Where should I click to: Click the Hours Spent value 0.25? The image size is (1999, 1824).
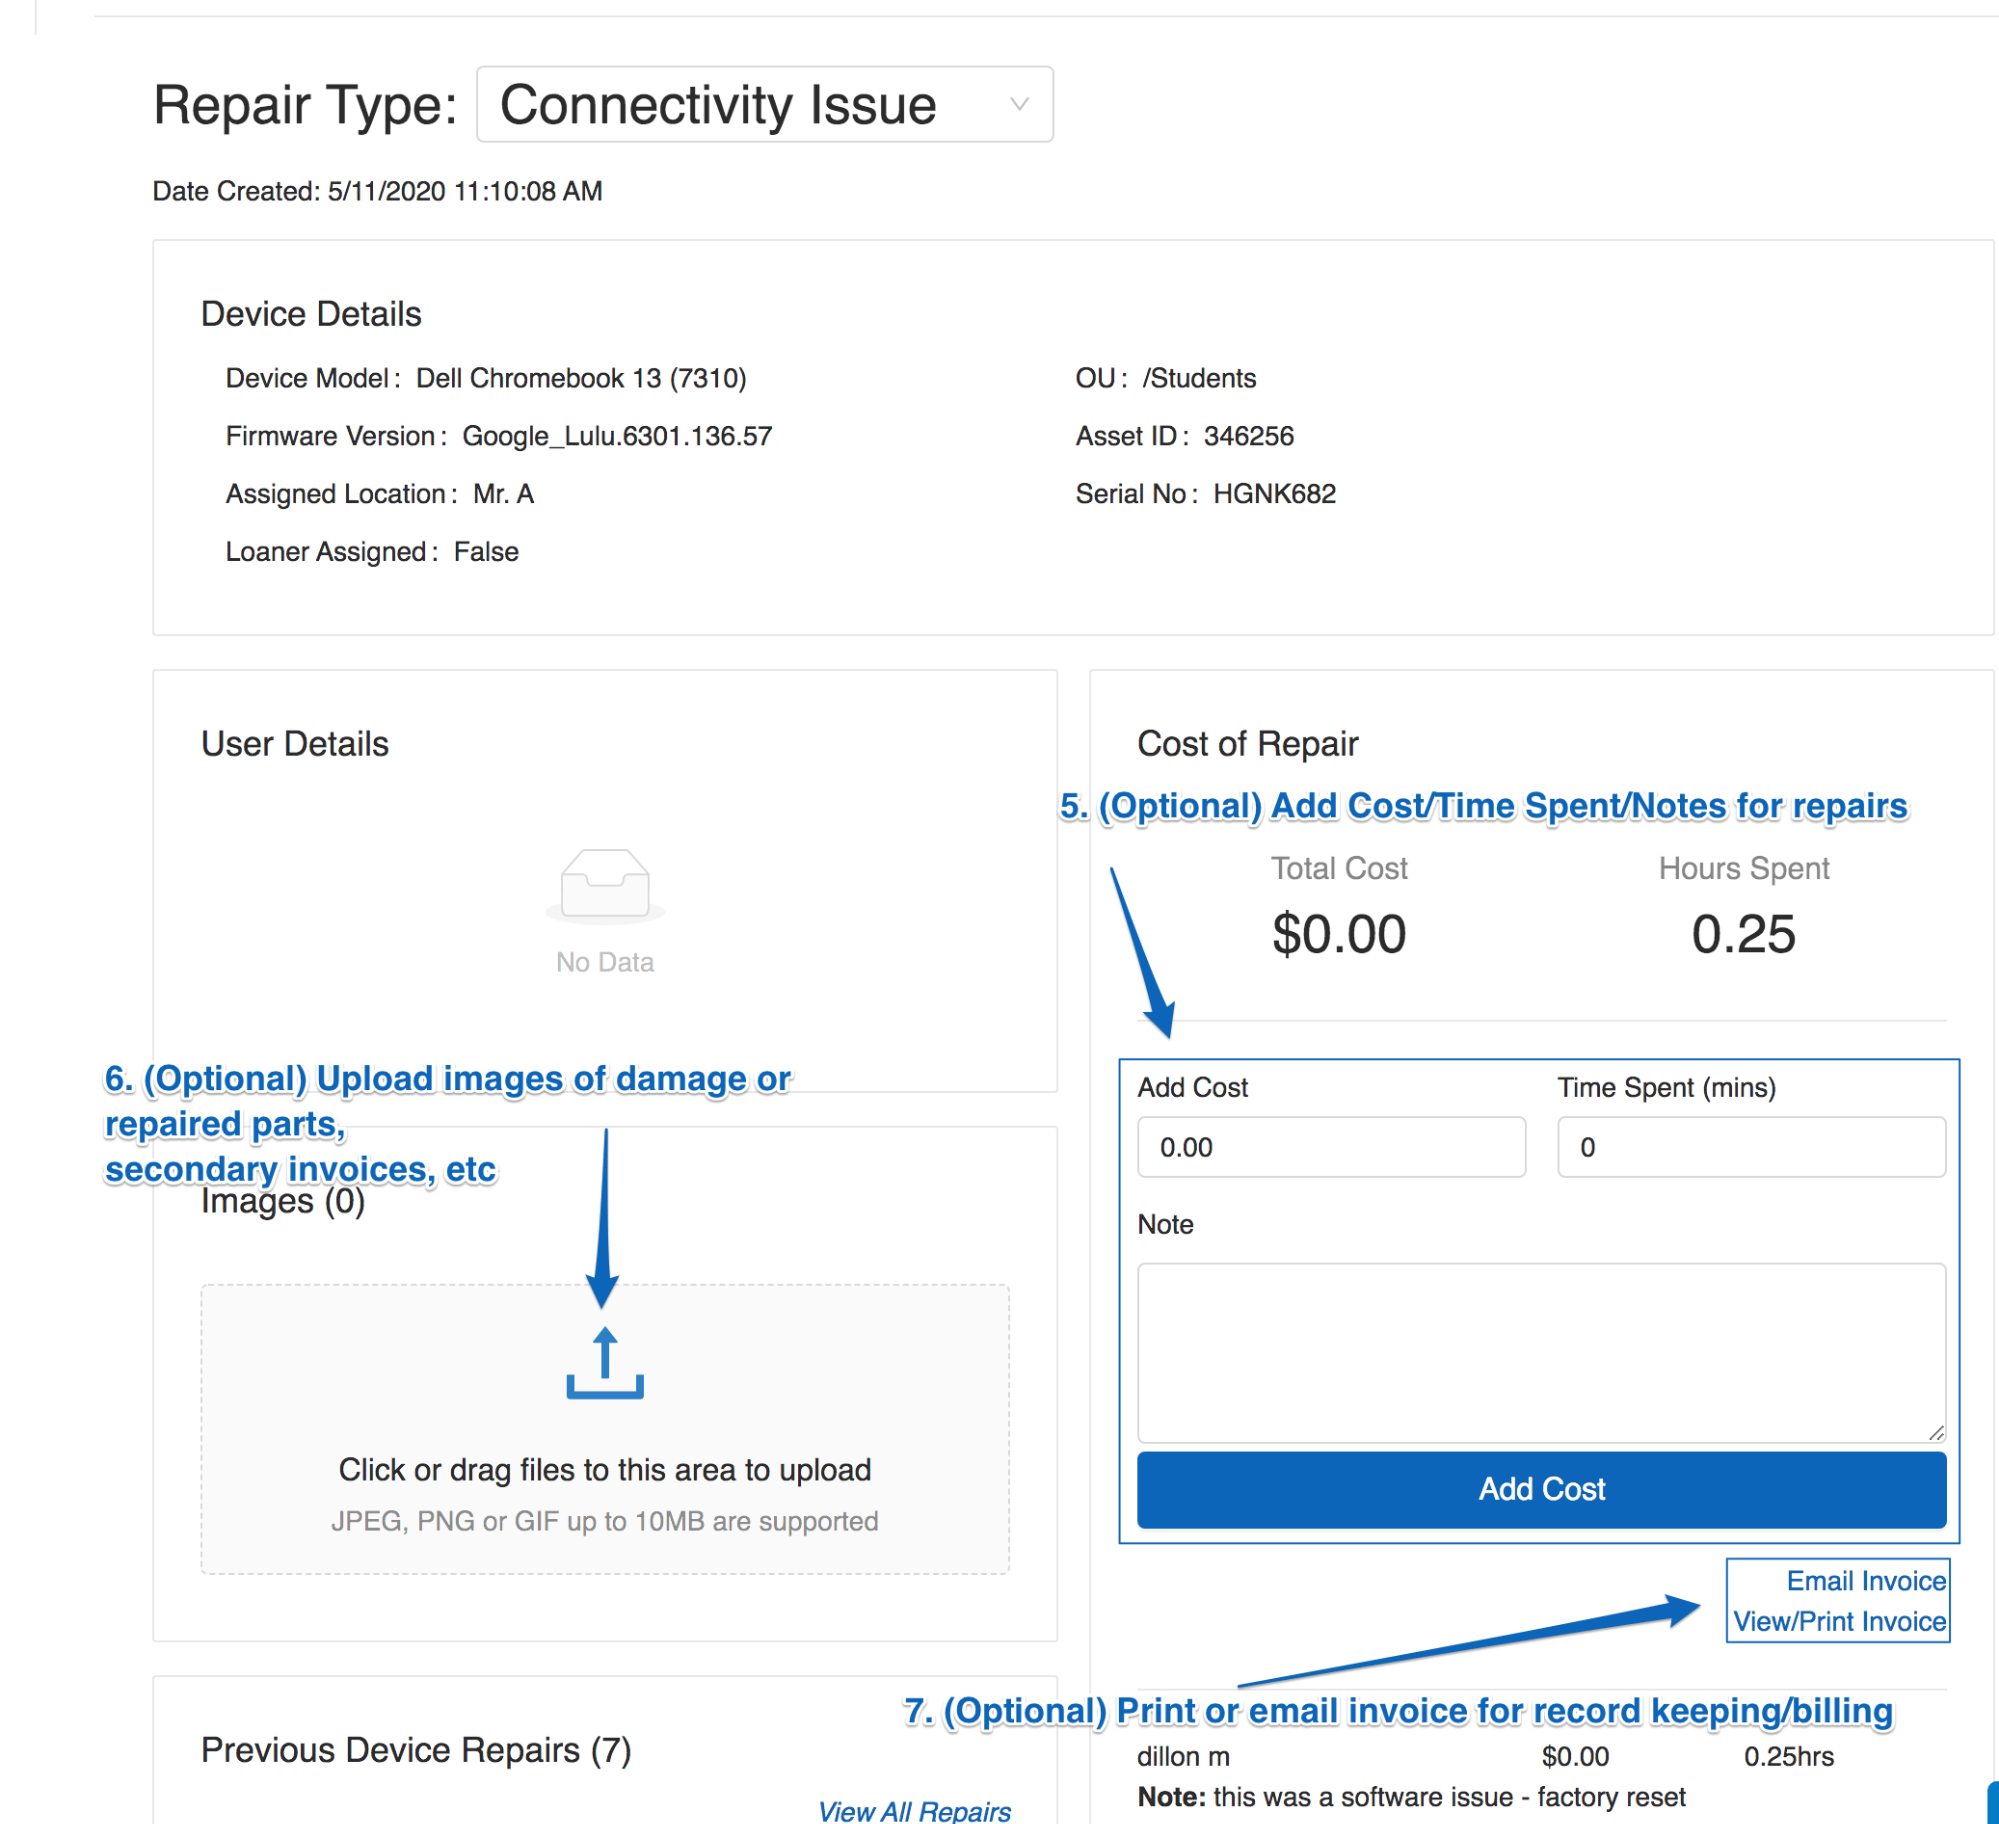[x=1743, y=934]
